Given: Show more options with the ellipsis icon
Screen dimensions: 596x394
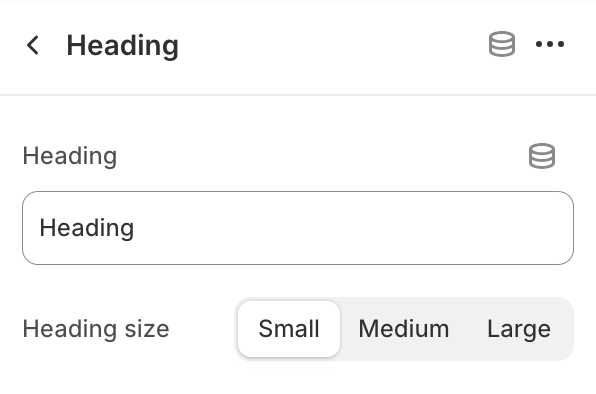Looking at the screenshot, I should coord(550,44).
